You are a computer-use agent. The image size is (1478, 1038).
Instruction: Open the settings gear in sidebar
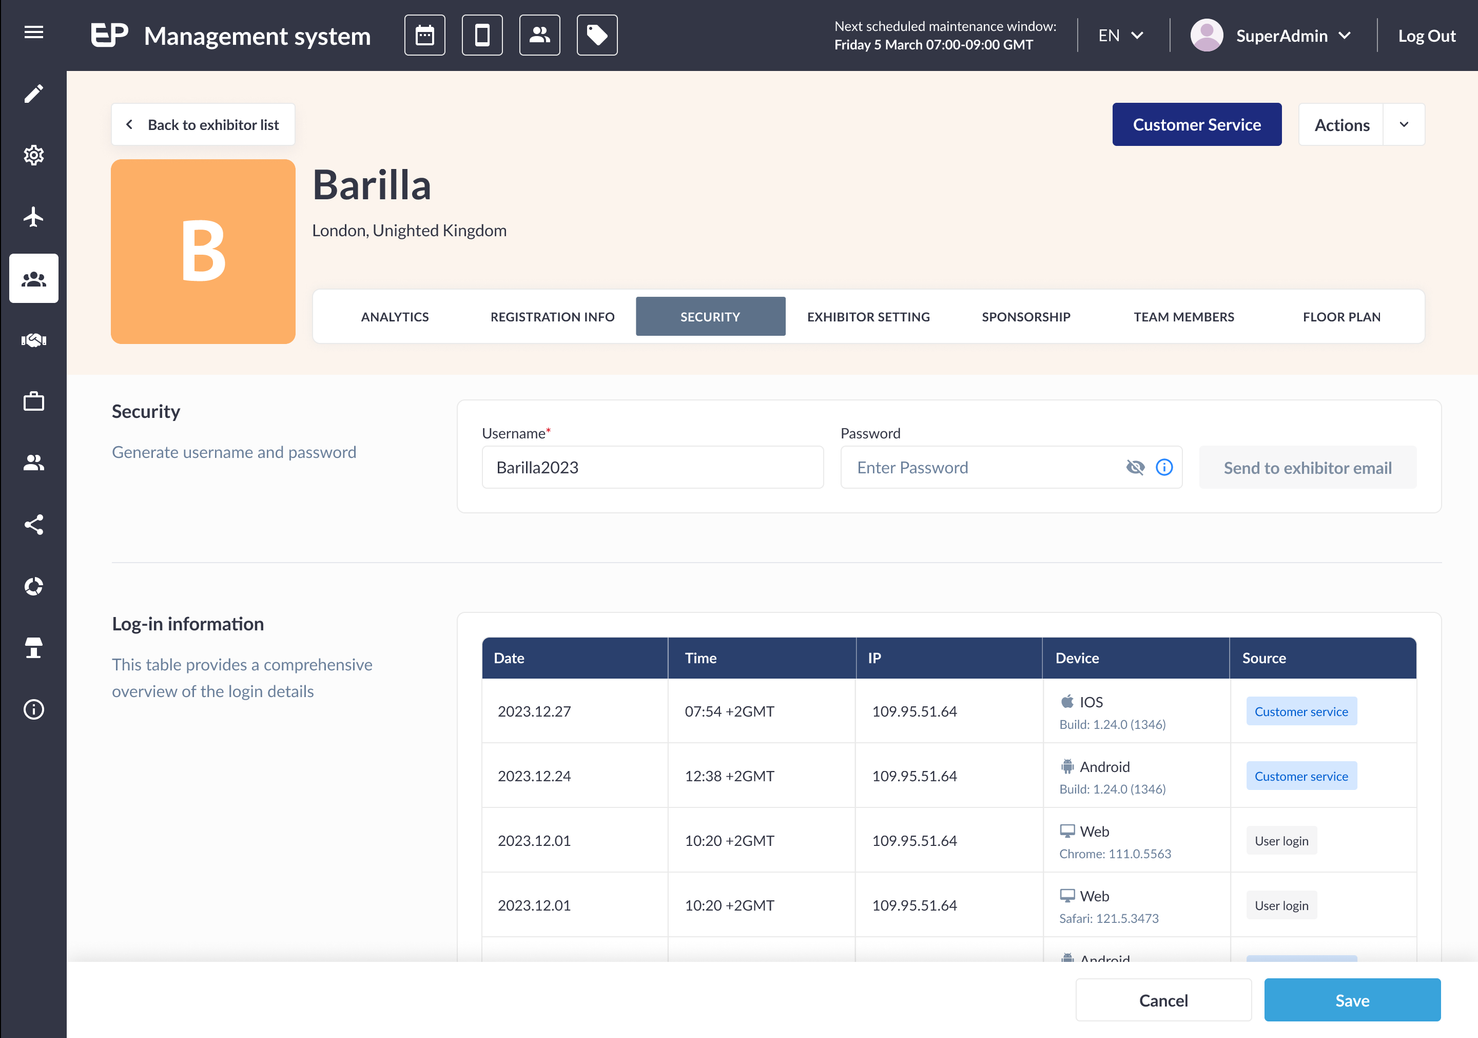[34, 155]
